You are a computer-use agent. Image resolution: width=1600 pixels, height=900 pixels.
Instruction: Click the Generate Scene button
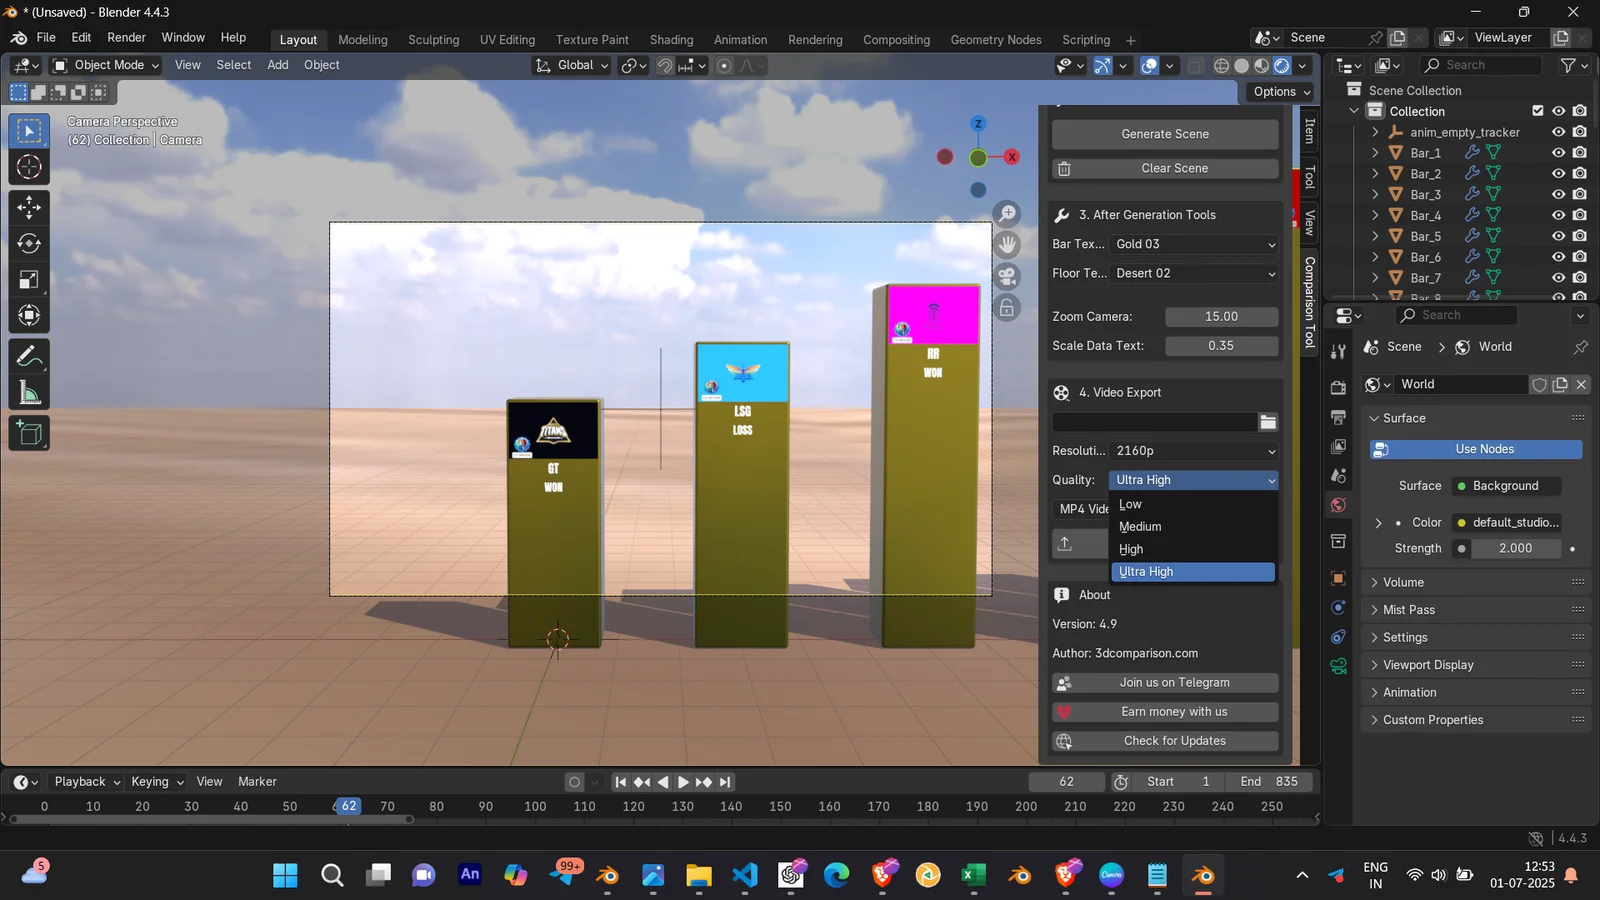pyautogui.click(x=1164, y=133)
